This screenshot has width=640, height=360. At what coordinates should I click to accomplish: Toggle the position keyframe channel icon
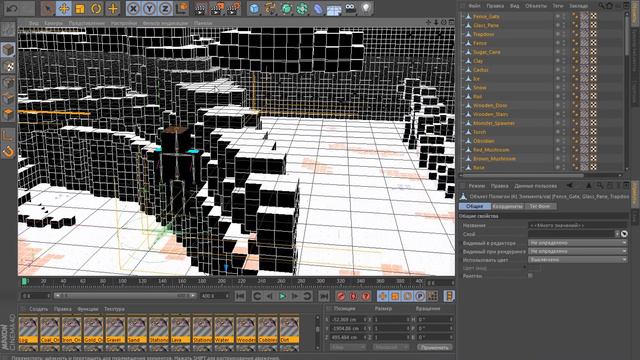tap(382, 296)
